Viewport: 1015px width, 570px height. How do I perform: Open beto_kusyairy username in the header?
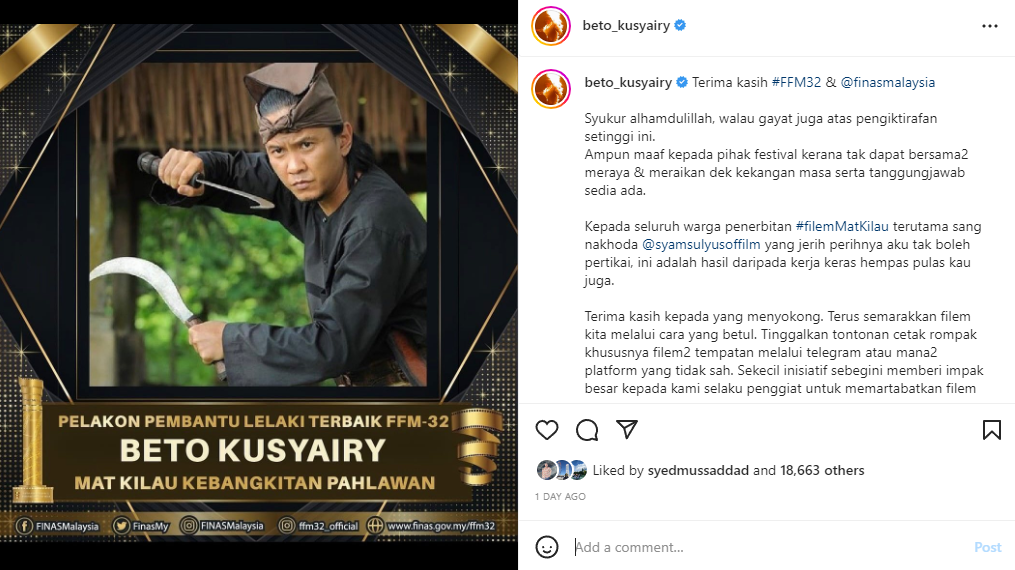click(x=626, y=25)
